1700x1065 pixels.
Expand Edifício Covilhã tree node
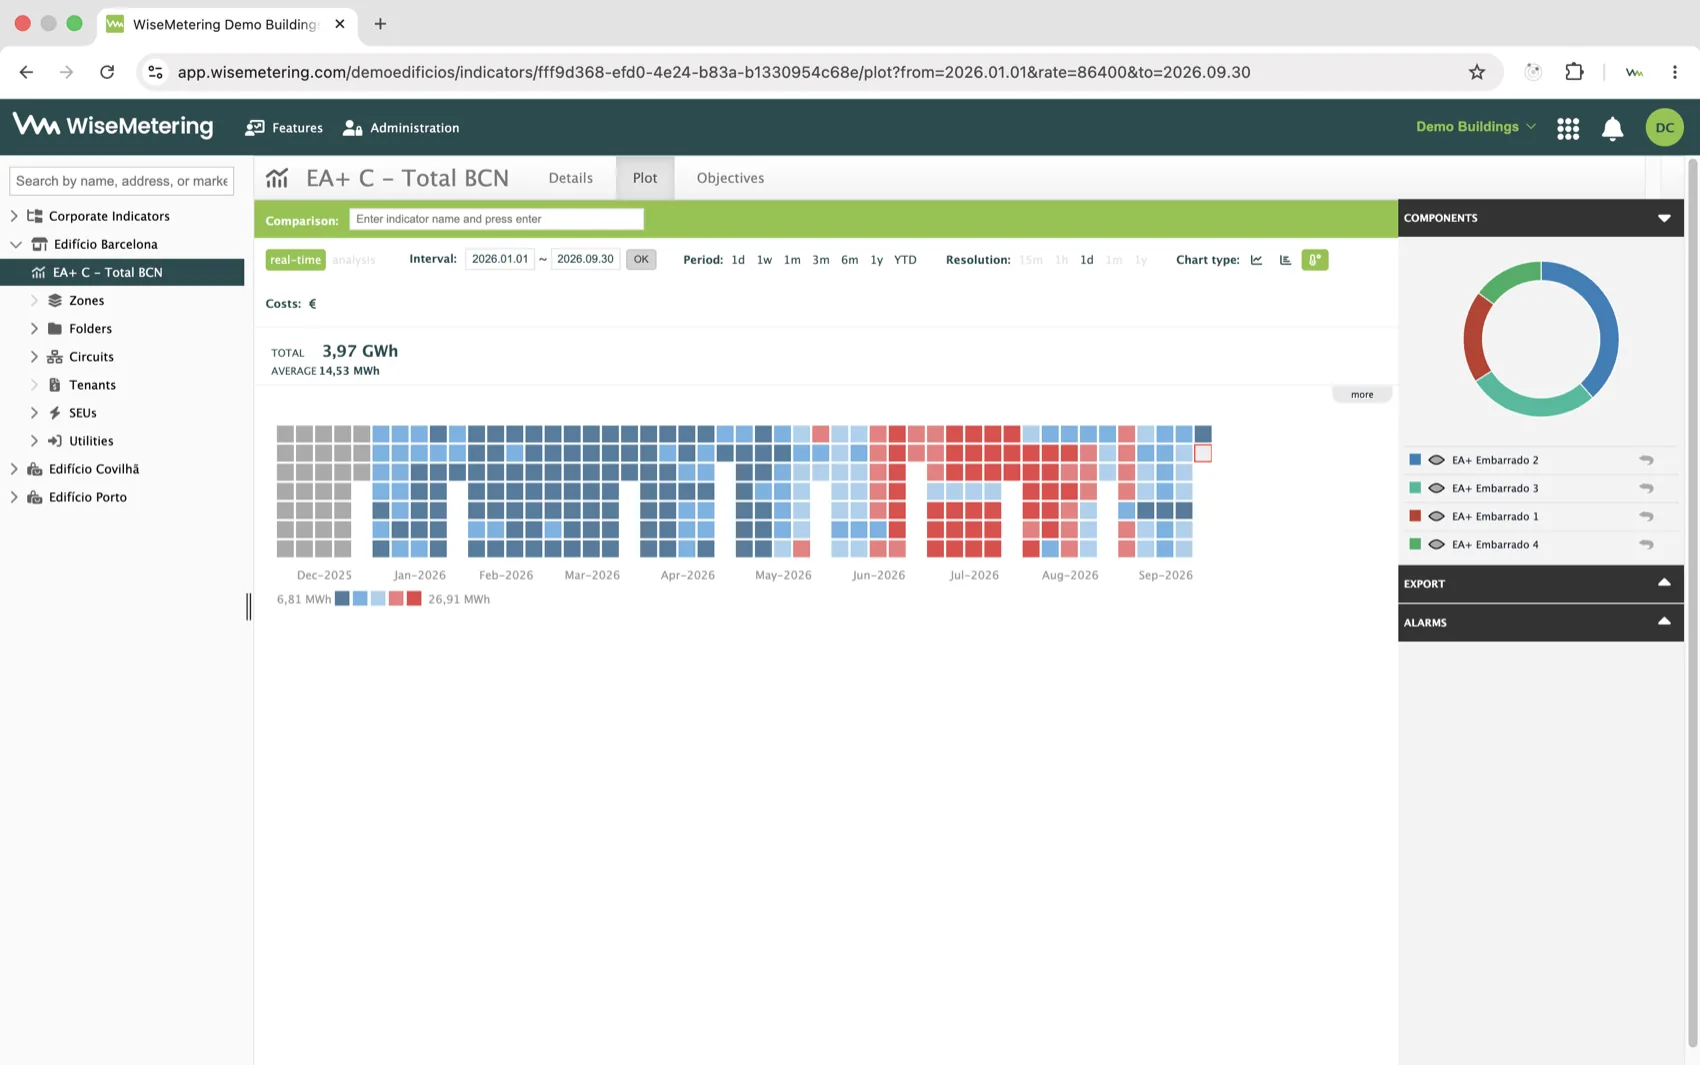pos(14,468)
